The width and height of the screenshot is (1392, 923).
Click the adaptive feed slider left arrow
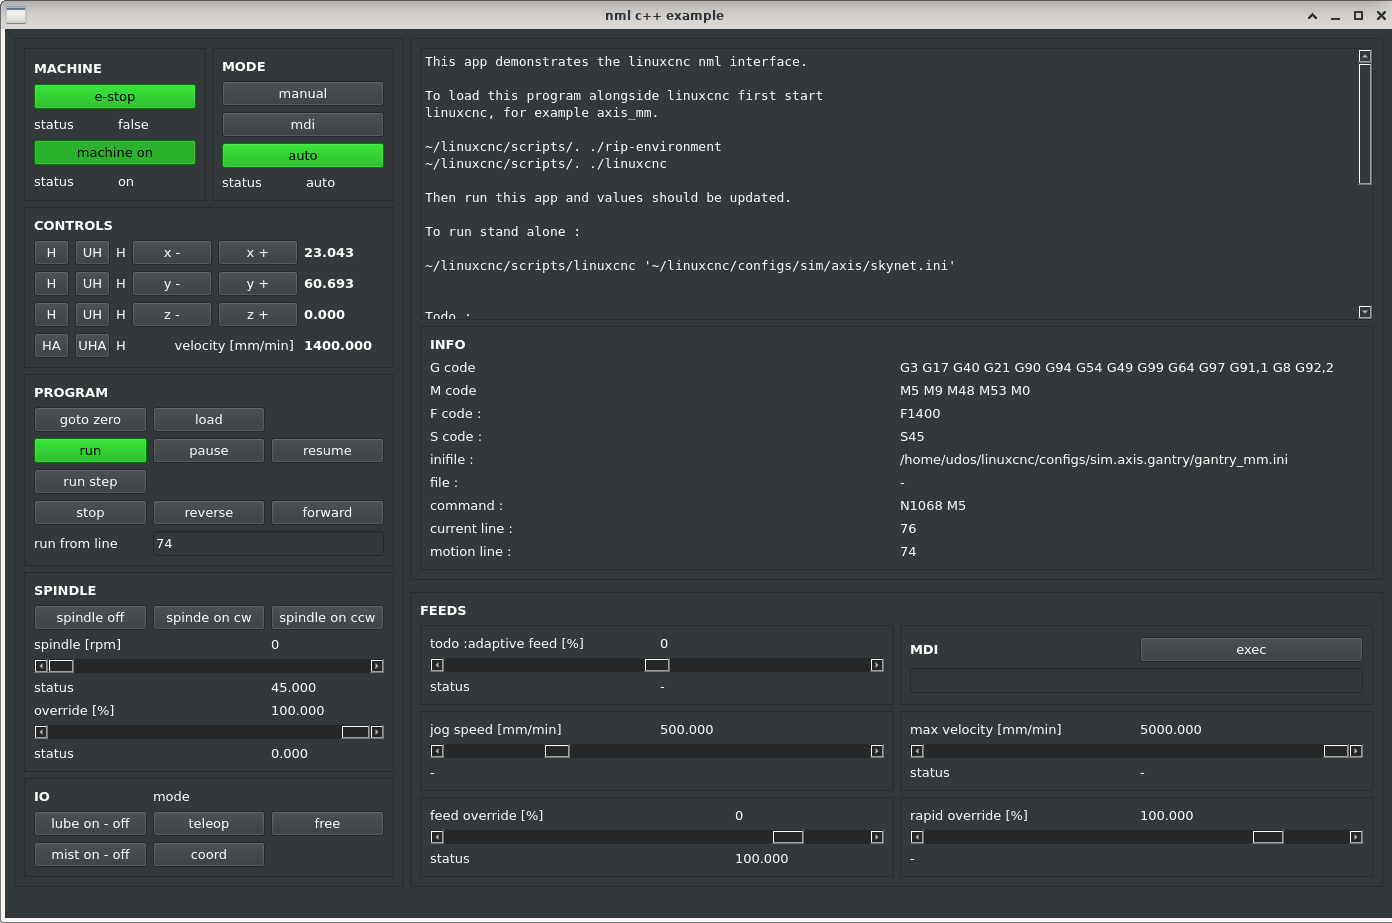pyautogui.click(x=437, y=665)
